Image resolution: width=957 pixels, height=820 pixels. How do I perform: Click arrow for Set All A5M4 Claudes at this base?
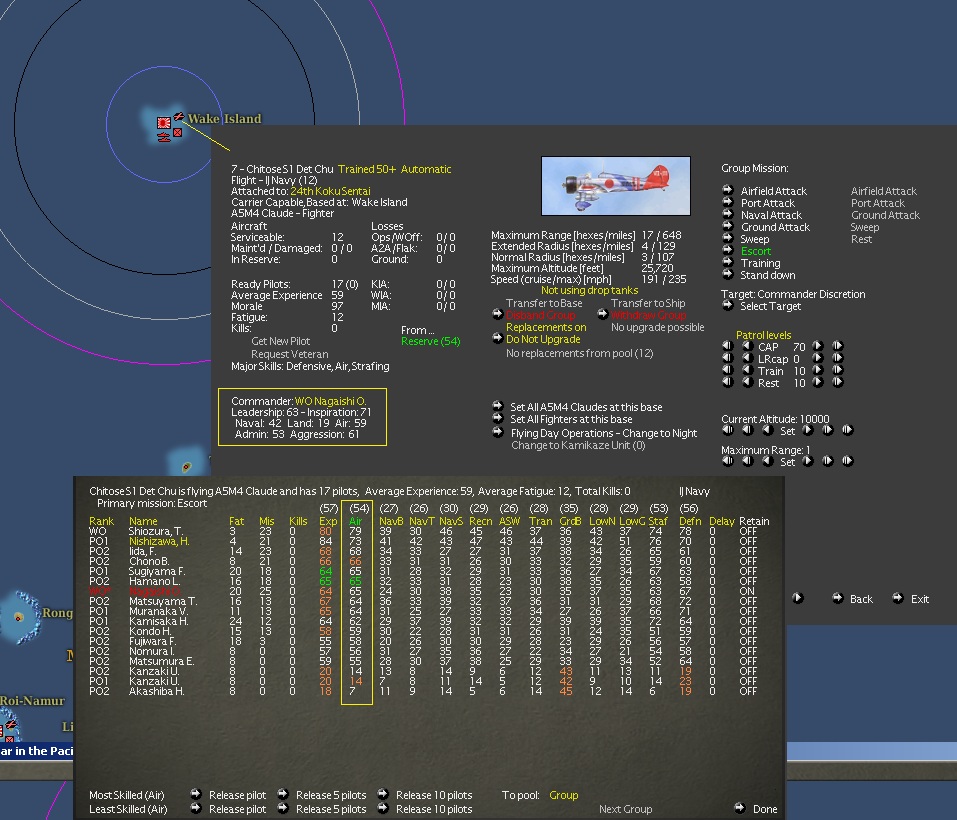point(497,406)
